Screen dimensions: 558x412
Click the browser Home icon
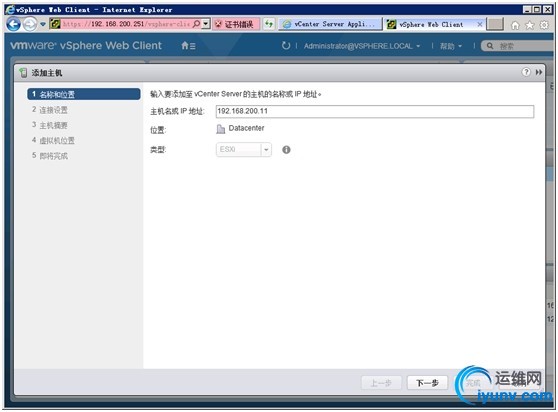tap(515, 25)
